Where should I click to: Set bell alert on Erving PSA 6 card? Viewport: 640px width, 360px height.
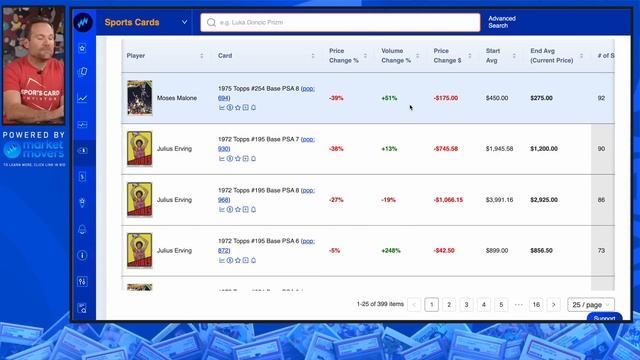click(253, 260)
